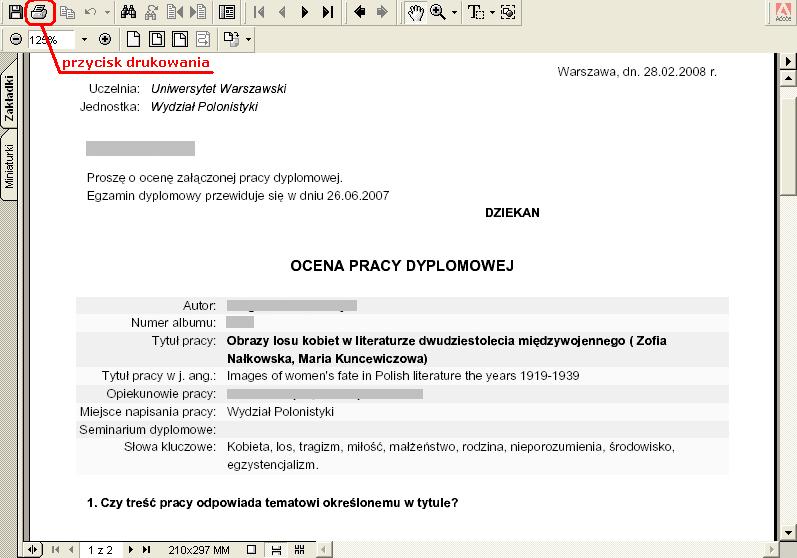The height and width of the screenshot is (558, 797).
Task: Click the English title 'Images of women's fate…'
Action: 403,376
